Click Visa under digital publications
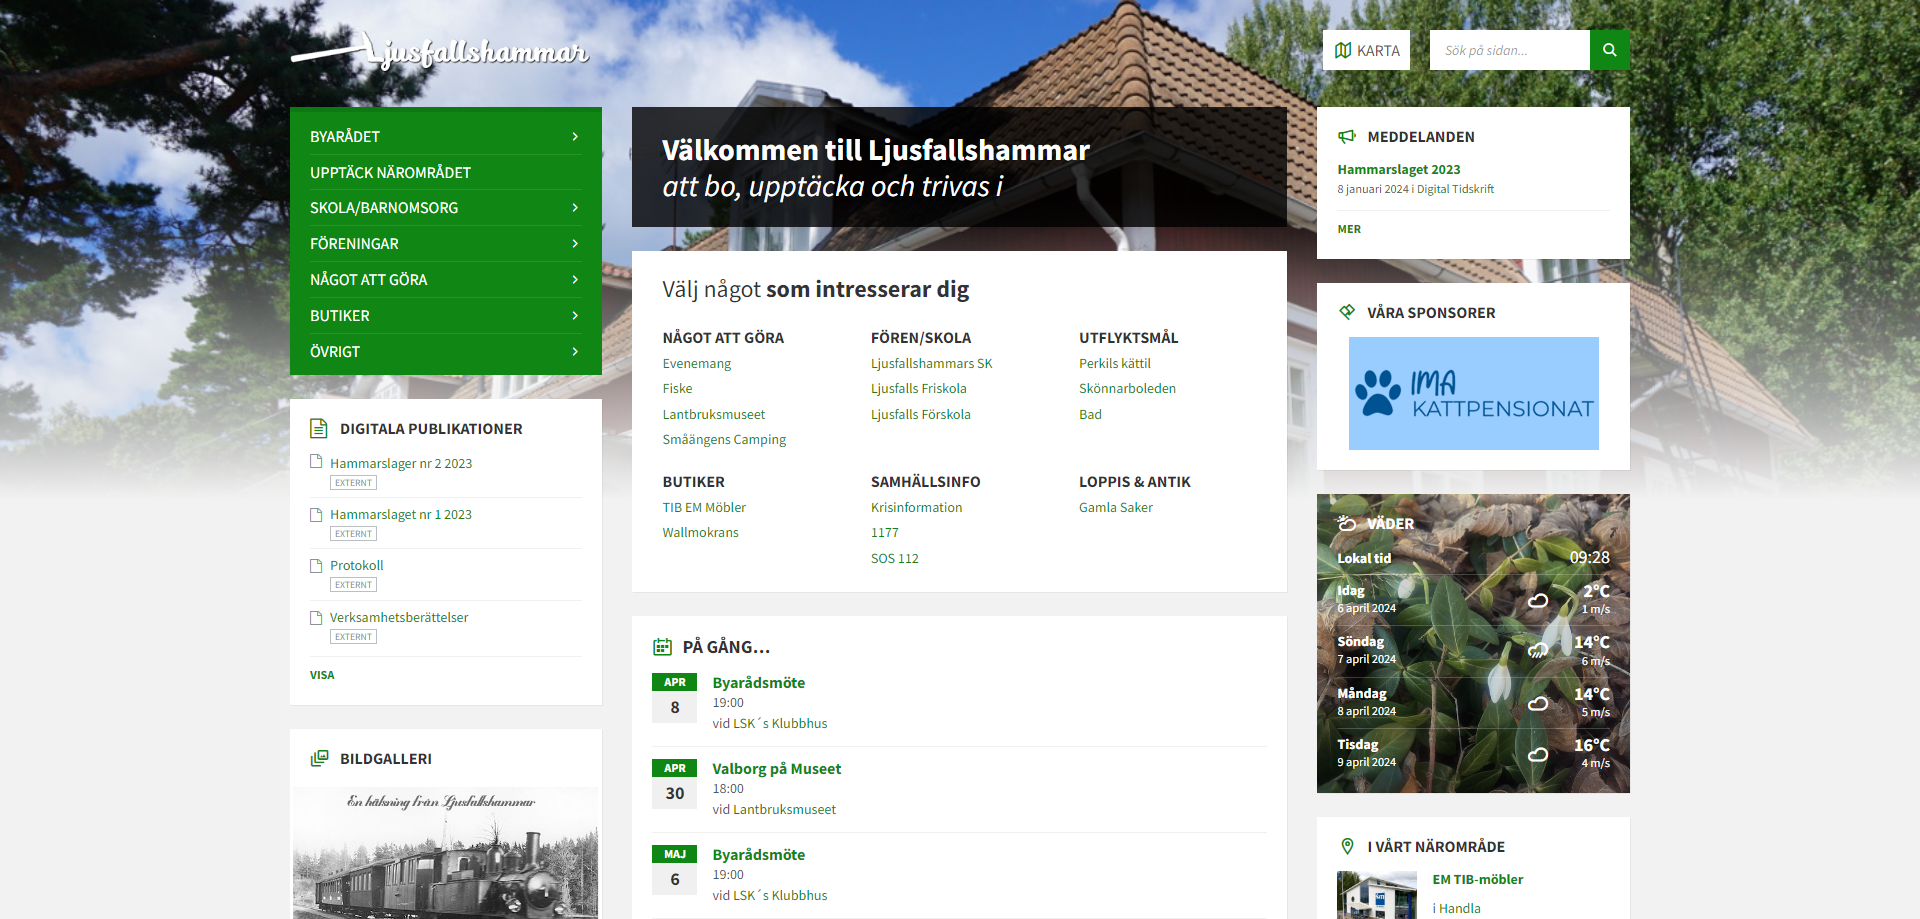The image size is (1920, 919). (x=322, y=676)
